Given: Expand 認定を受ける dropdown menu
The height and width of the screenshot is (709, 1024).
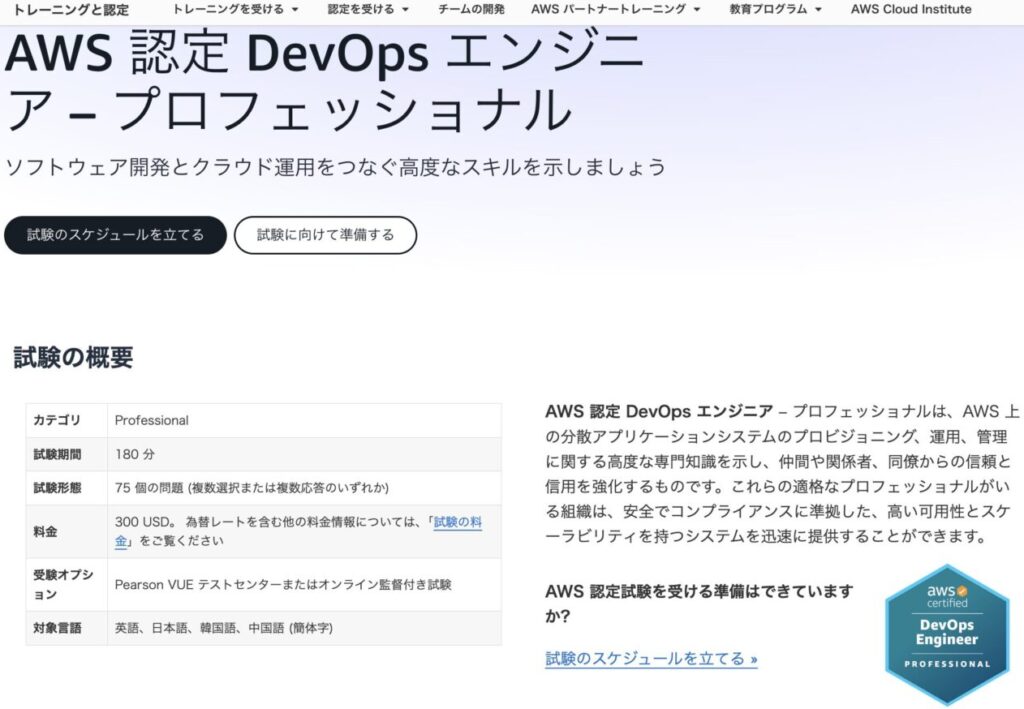Looking at the screenshot, I should (368, 9).
